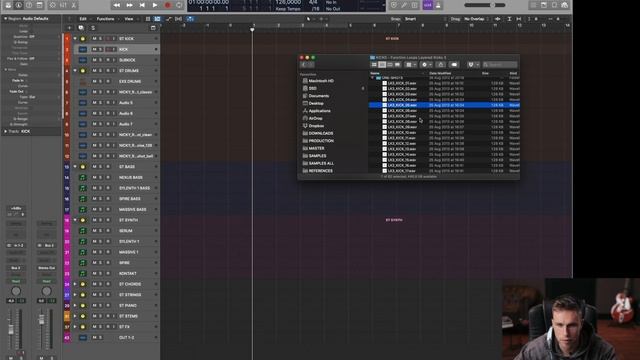Expand the ST STRINGS track stack

pyautogui.click(x=75, y=295)
